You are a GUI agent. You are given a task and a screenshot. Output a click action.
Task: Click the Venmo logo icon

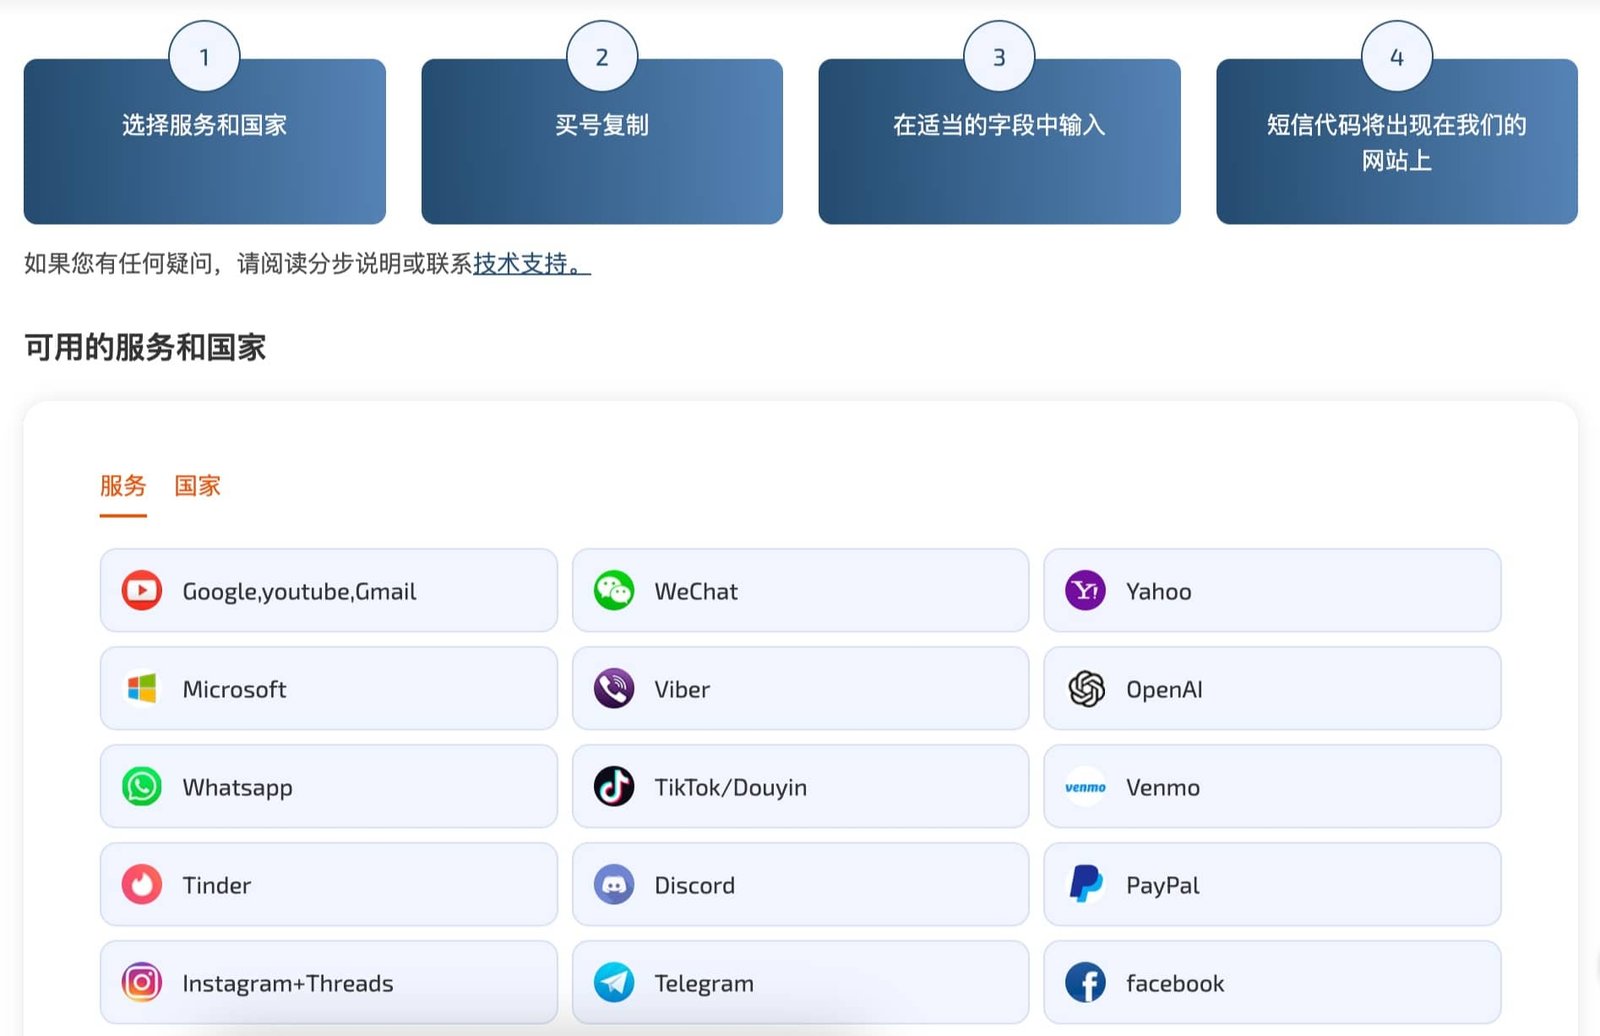click(1086, 787)
